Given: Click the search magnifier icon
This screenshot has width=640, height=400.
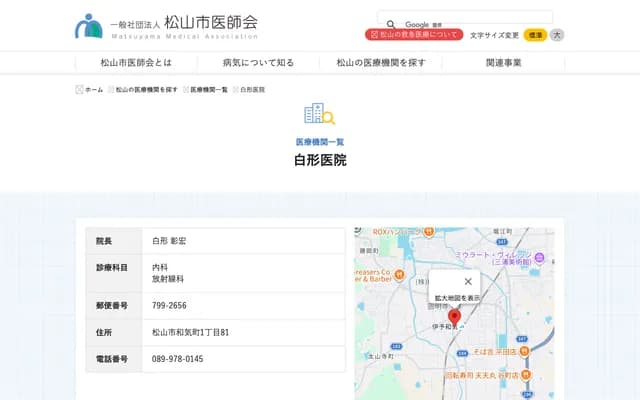Looking at the screenshot, I should [390, 24].
